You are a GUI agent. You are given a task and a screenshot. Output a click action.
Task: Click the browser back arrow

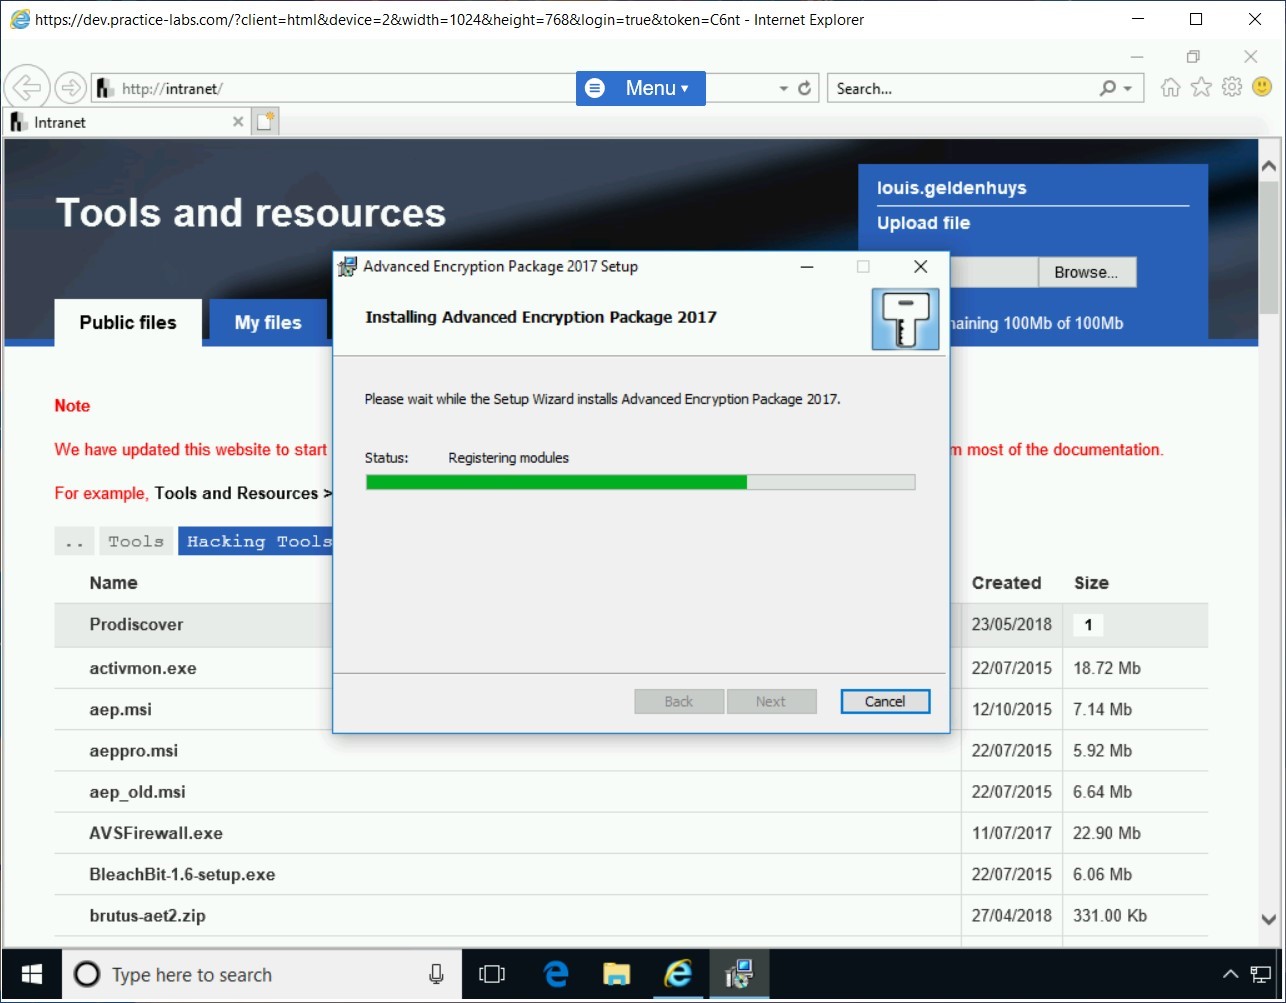[27, 88]
